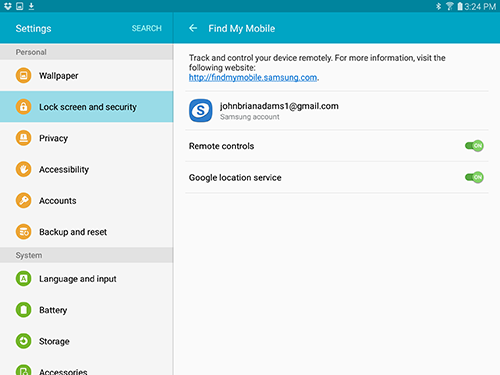Screen dimensions: 500x375
Task: Click the Backup and reset icon
Action: [x=23, y=232]
